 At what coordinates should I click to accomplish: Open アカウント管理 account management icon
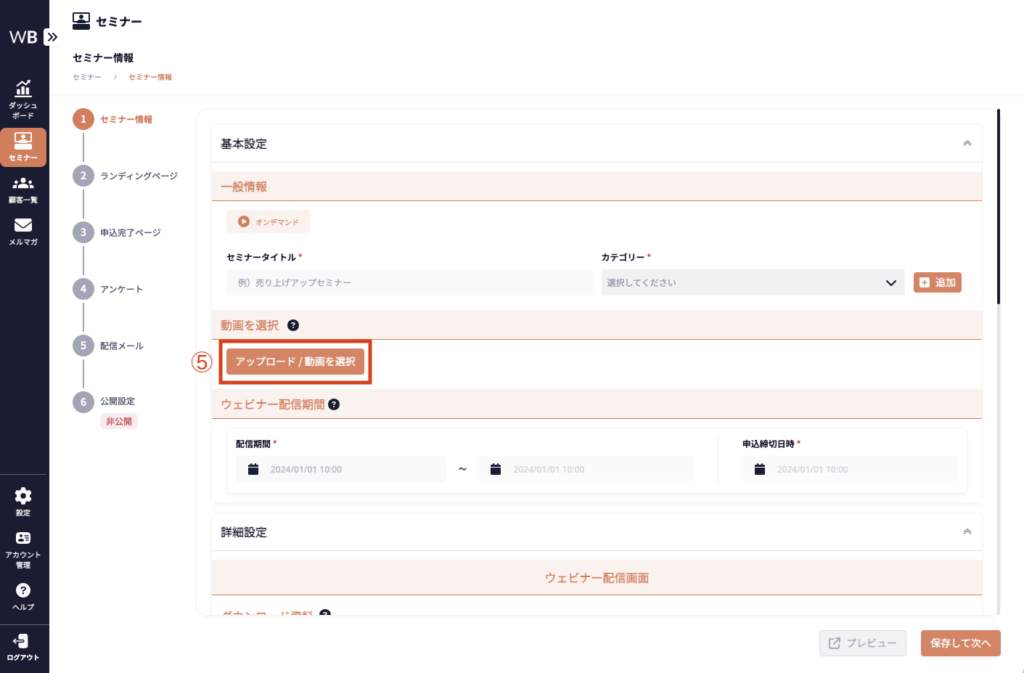pyautogui.click(x=23, y=539)
